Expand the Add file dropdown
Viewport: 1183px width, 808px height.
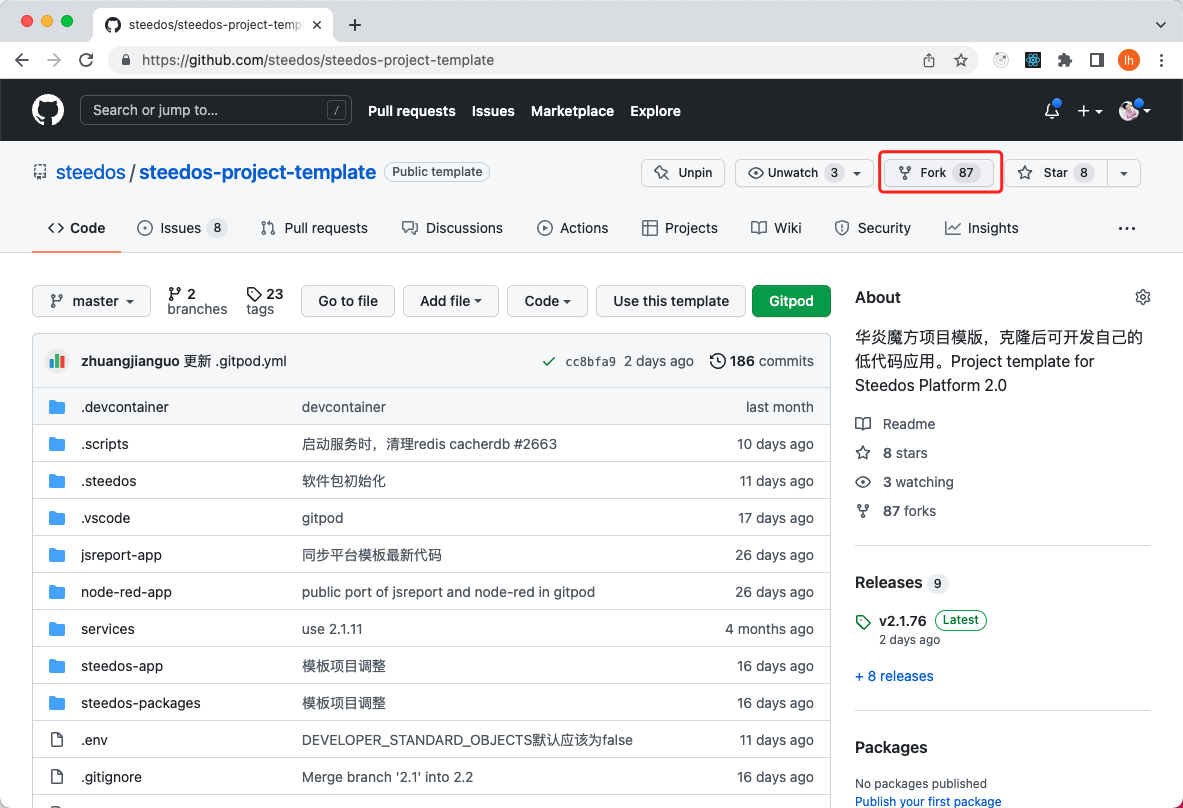point(450,301)
